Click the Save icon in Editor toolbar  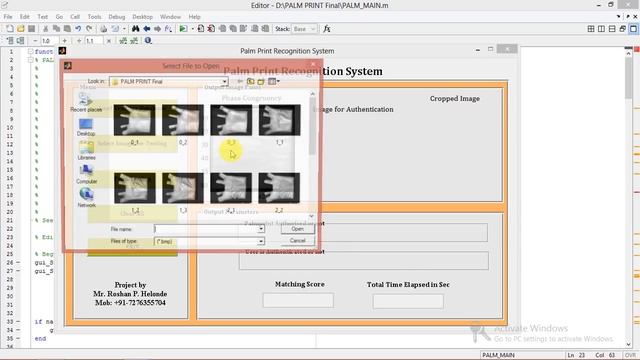click(31, 29)
